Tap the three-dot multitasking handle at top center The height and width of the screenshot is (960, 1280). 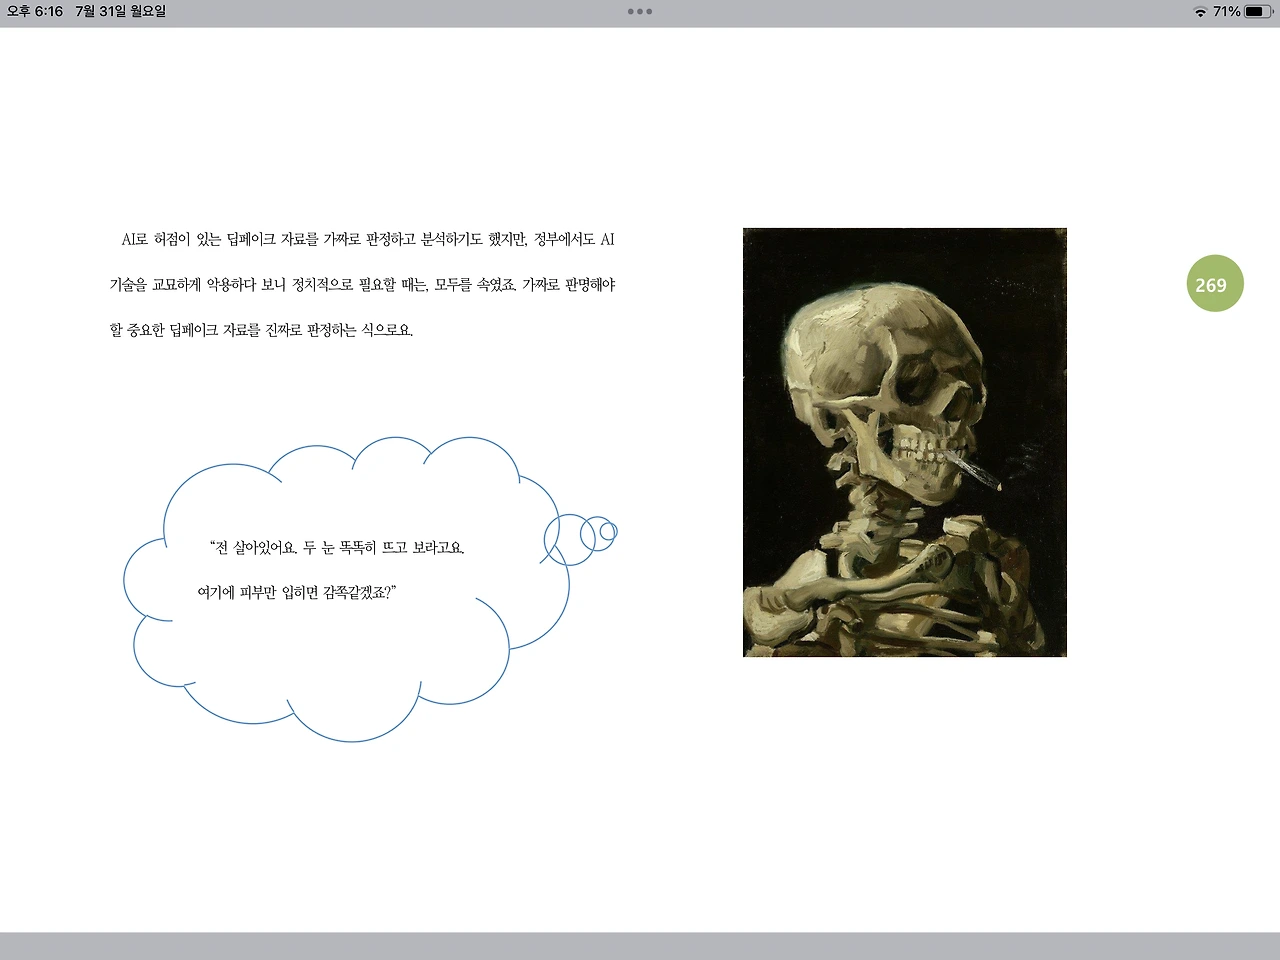point(639,12)
